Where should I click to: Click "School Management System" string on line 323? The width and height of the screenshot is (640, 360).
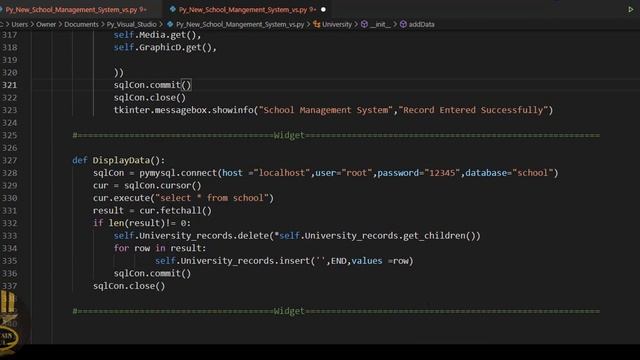click(x=326, y=110)
